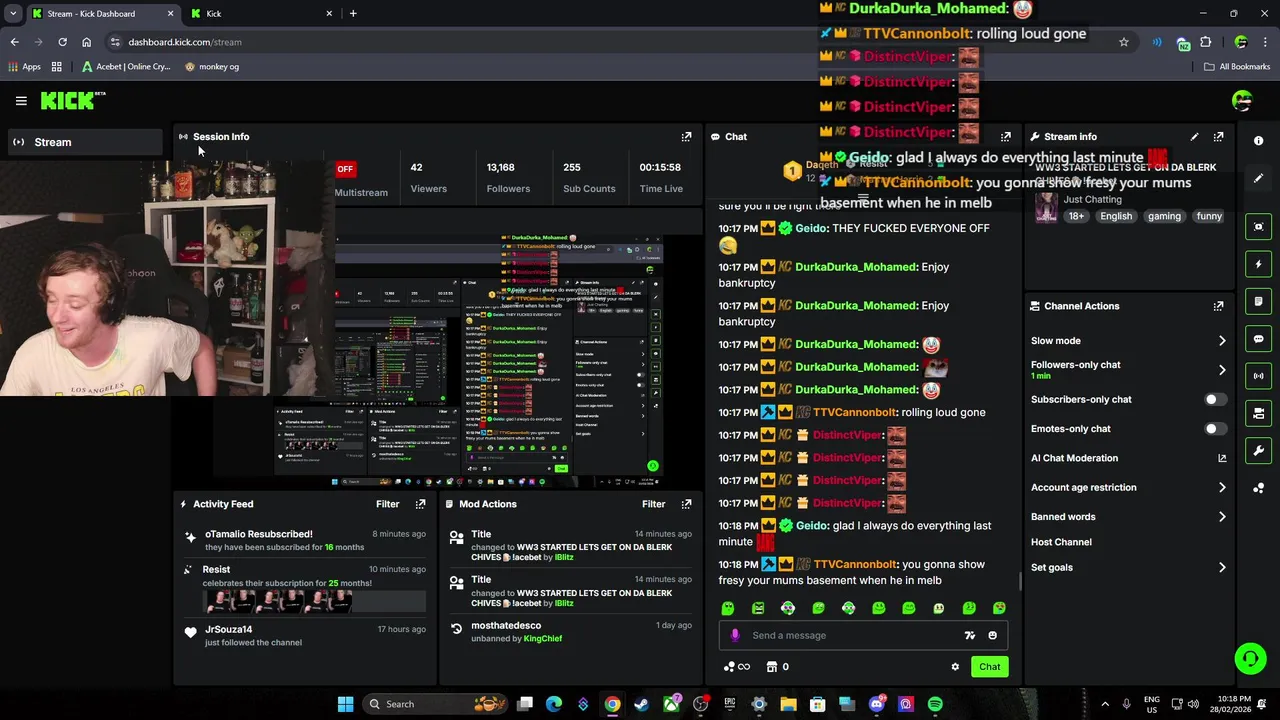Click the Kick logo
This screenshot has width=1280, height=720.
point(72,100)
